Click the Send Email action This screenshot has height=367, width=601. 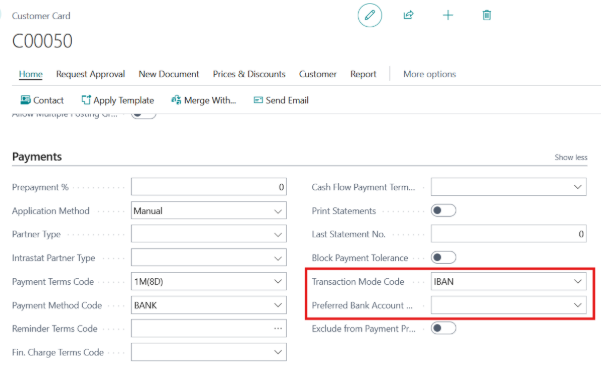pyautogui.click(x=281, y=100)
